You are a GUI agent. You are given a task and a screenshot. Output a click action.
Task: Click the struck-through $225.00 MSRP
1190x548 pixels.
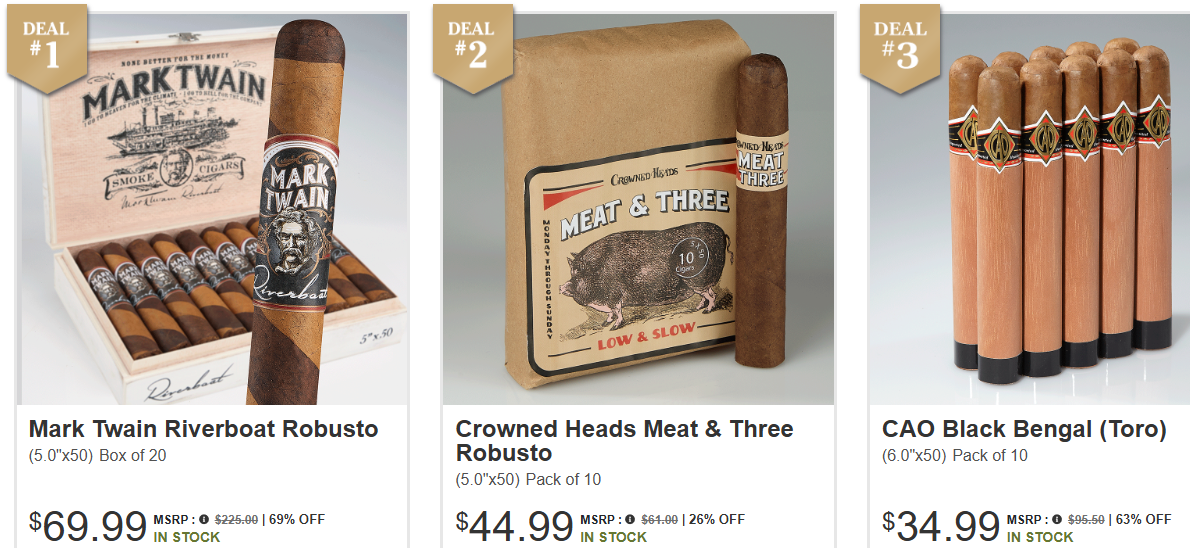pos(236,520)
